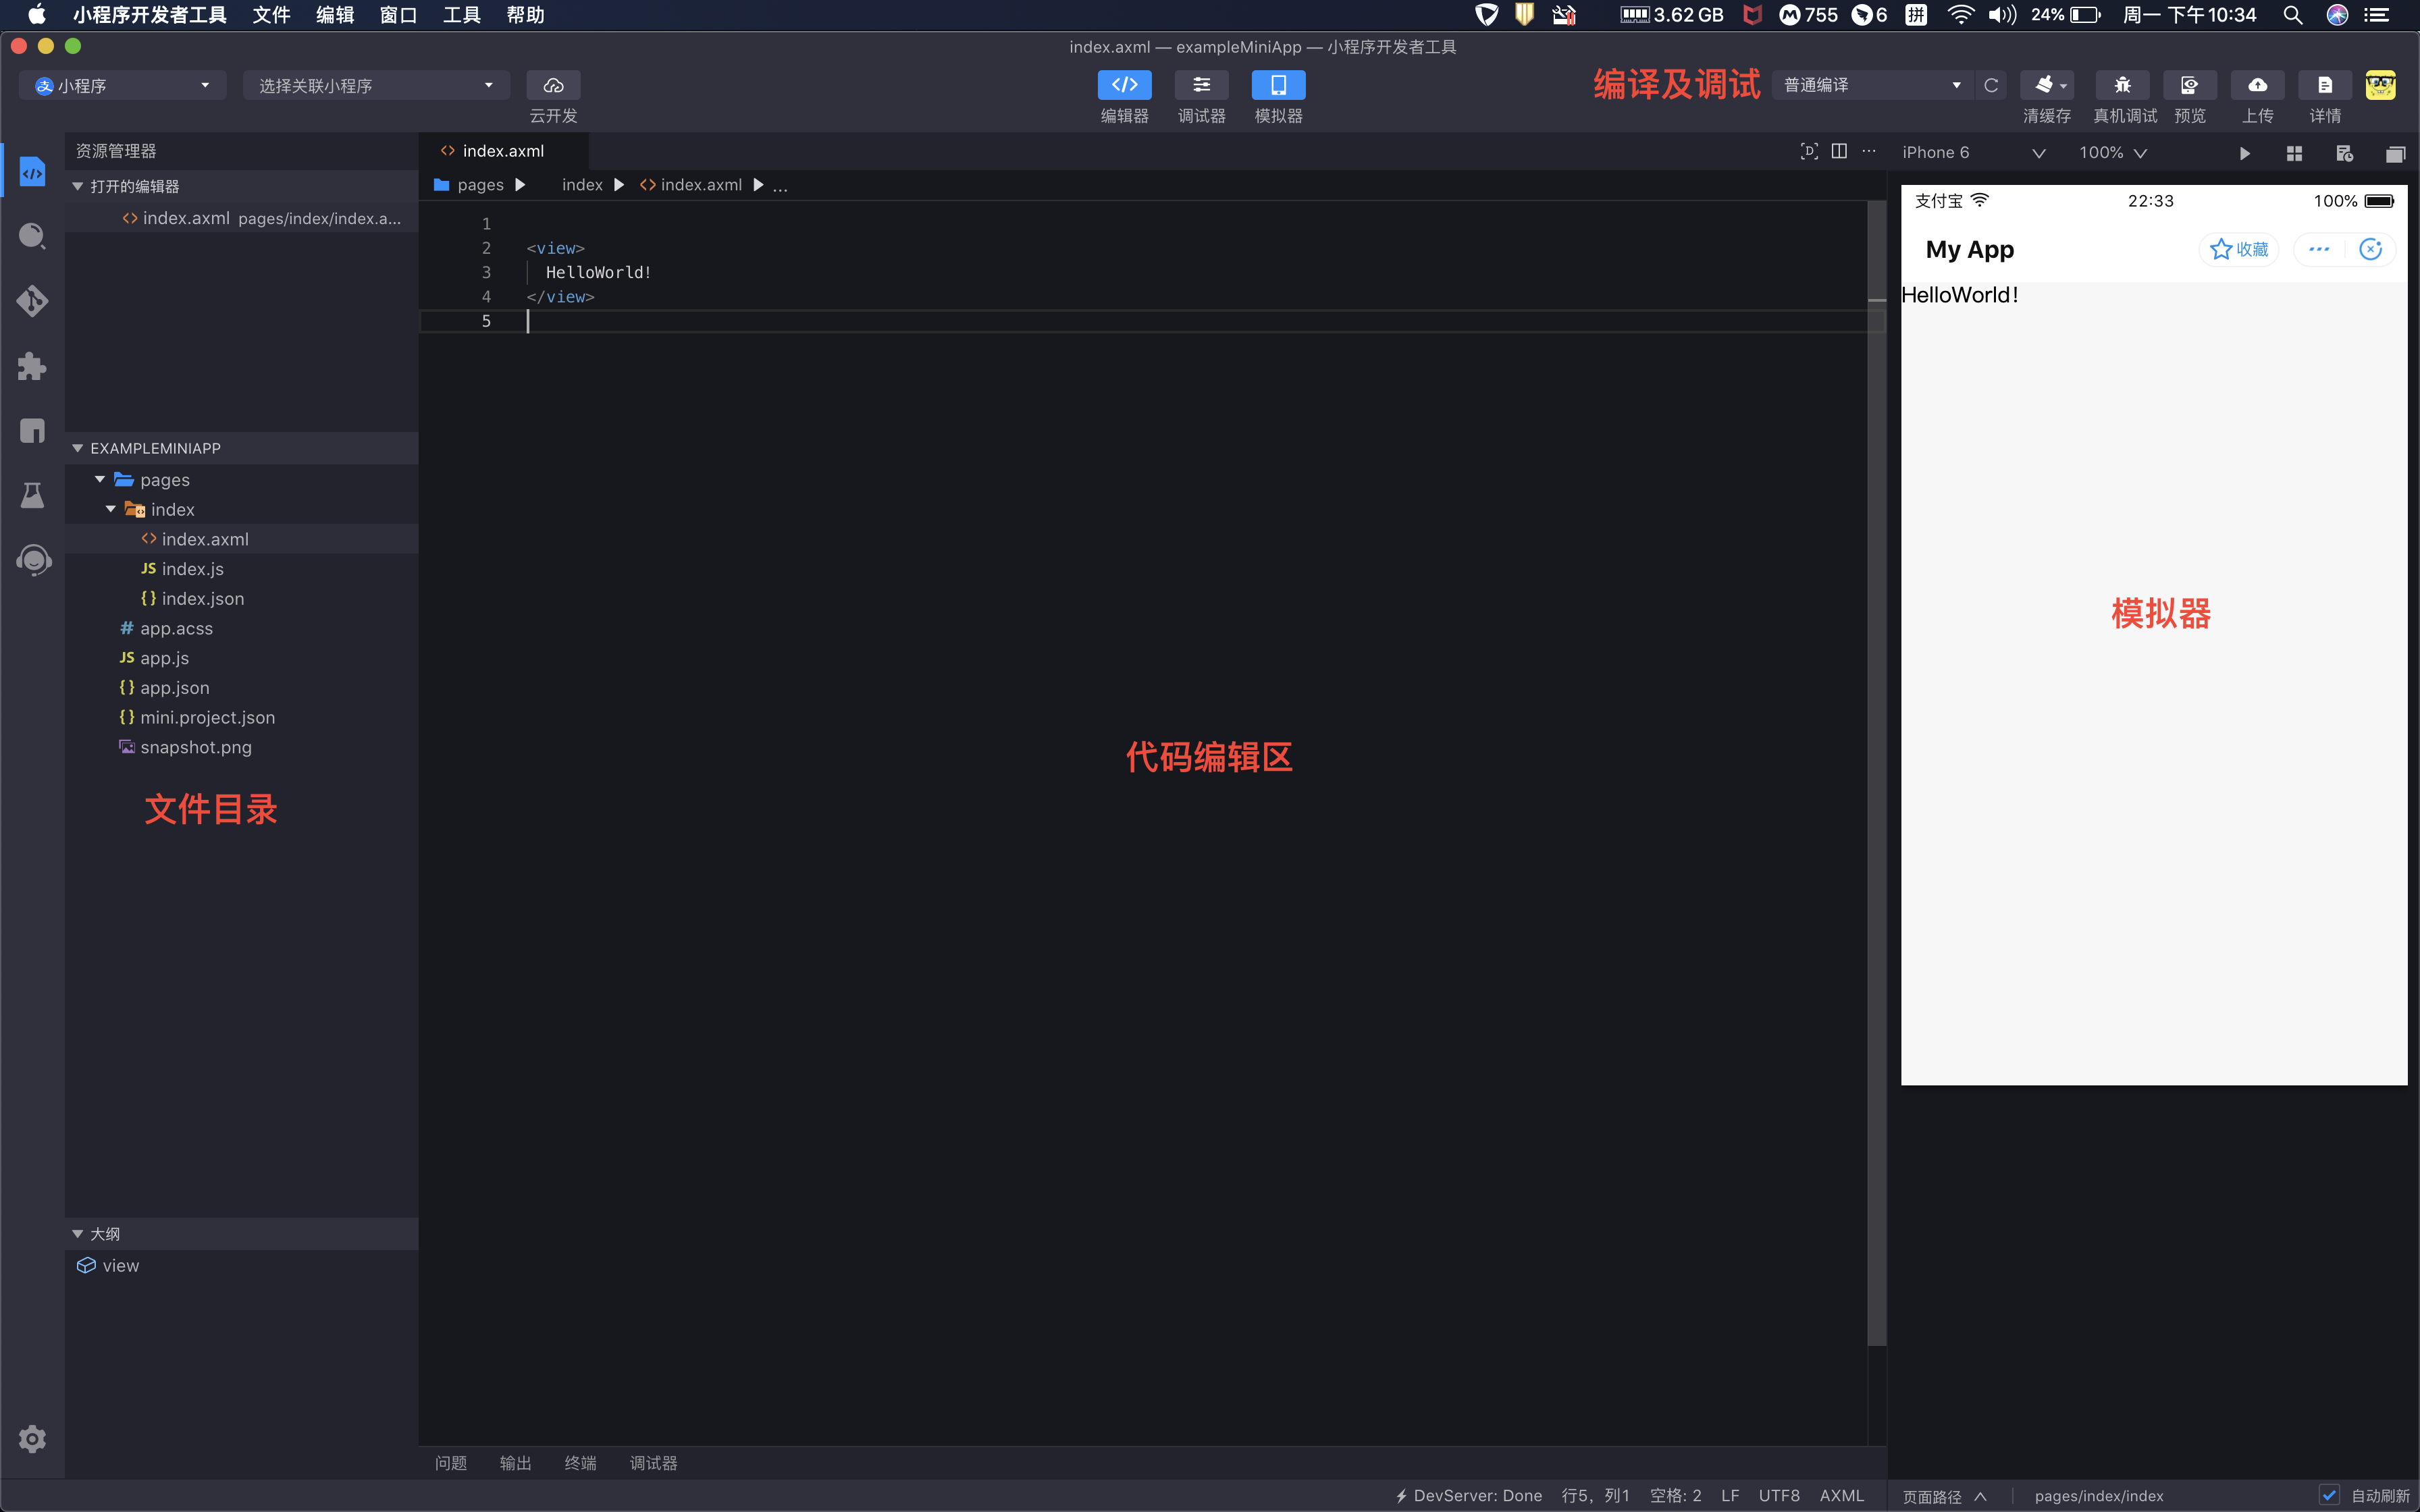Open the extensions puzzle icon in sidebar
The height and width of the screenshot is (1512, 2420).
pyautogui.click(x=32, y=366)
